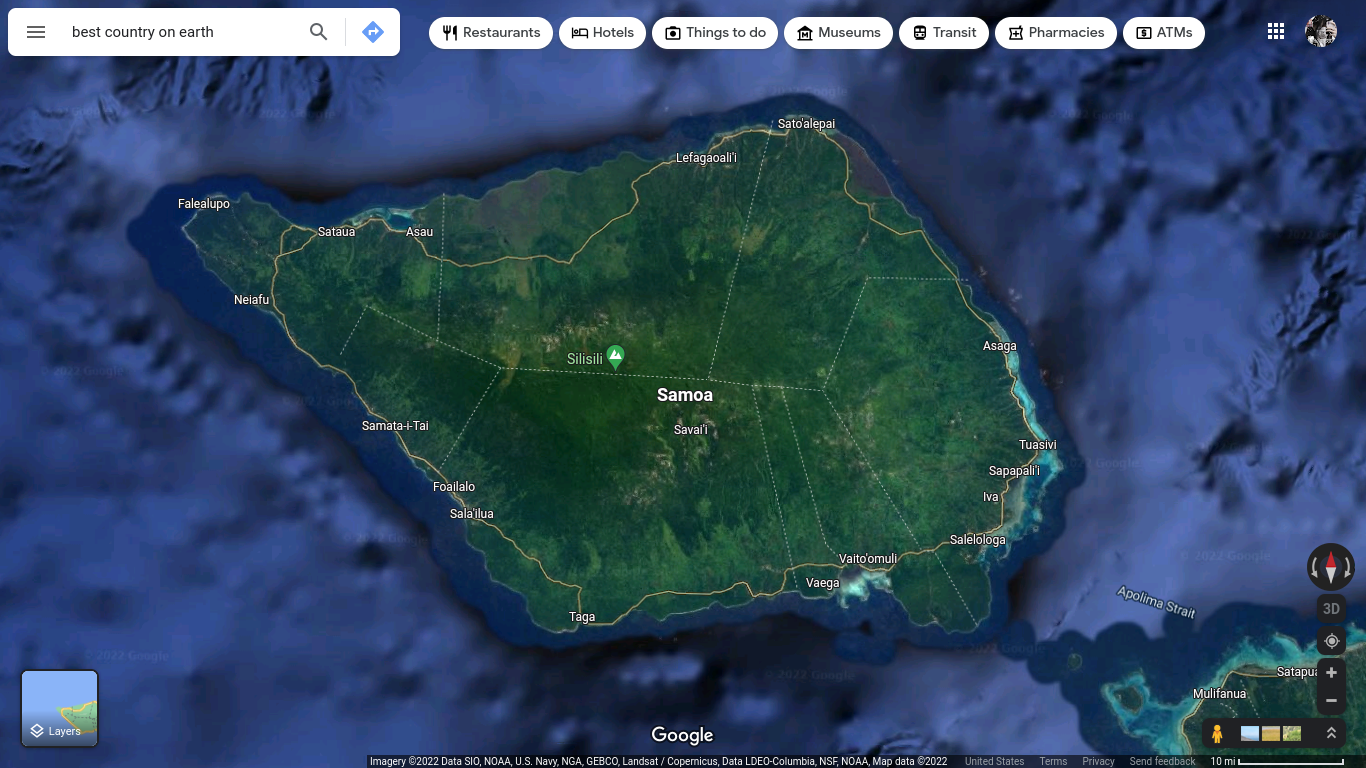This screenshot has width=1366, height=768.
Task: Reset map orientation with the compass
Action: (x=1331, y=567)
